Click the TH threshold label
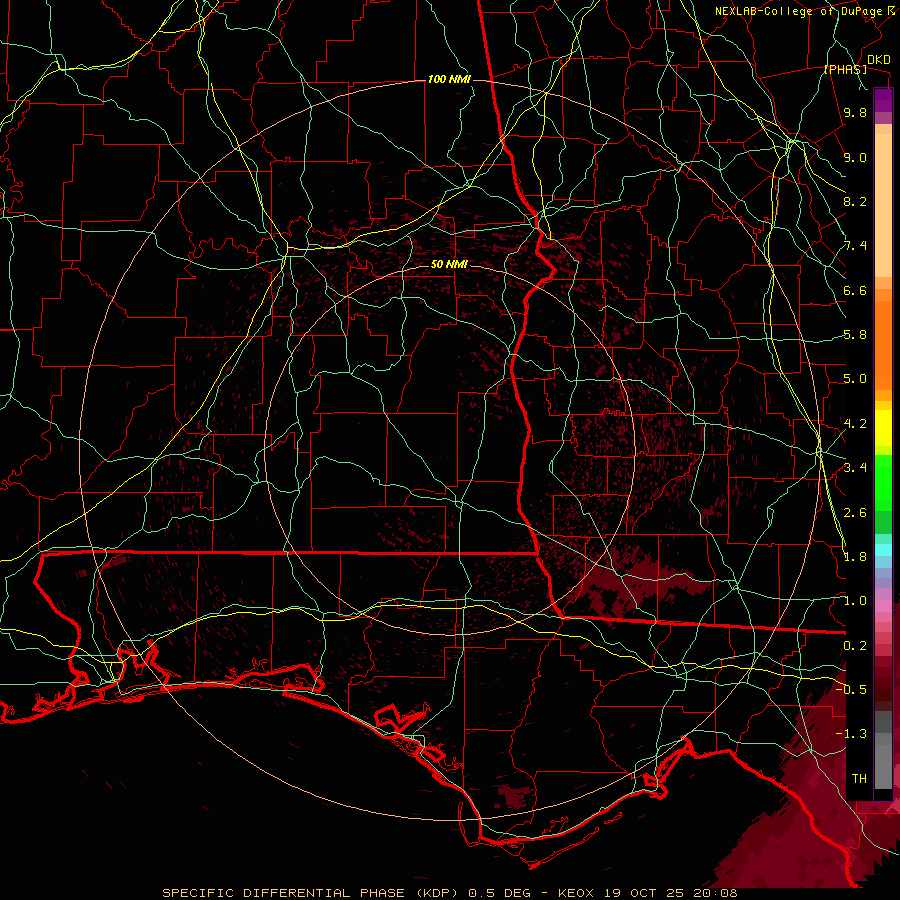900x900 pixels. 859,779
